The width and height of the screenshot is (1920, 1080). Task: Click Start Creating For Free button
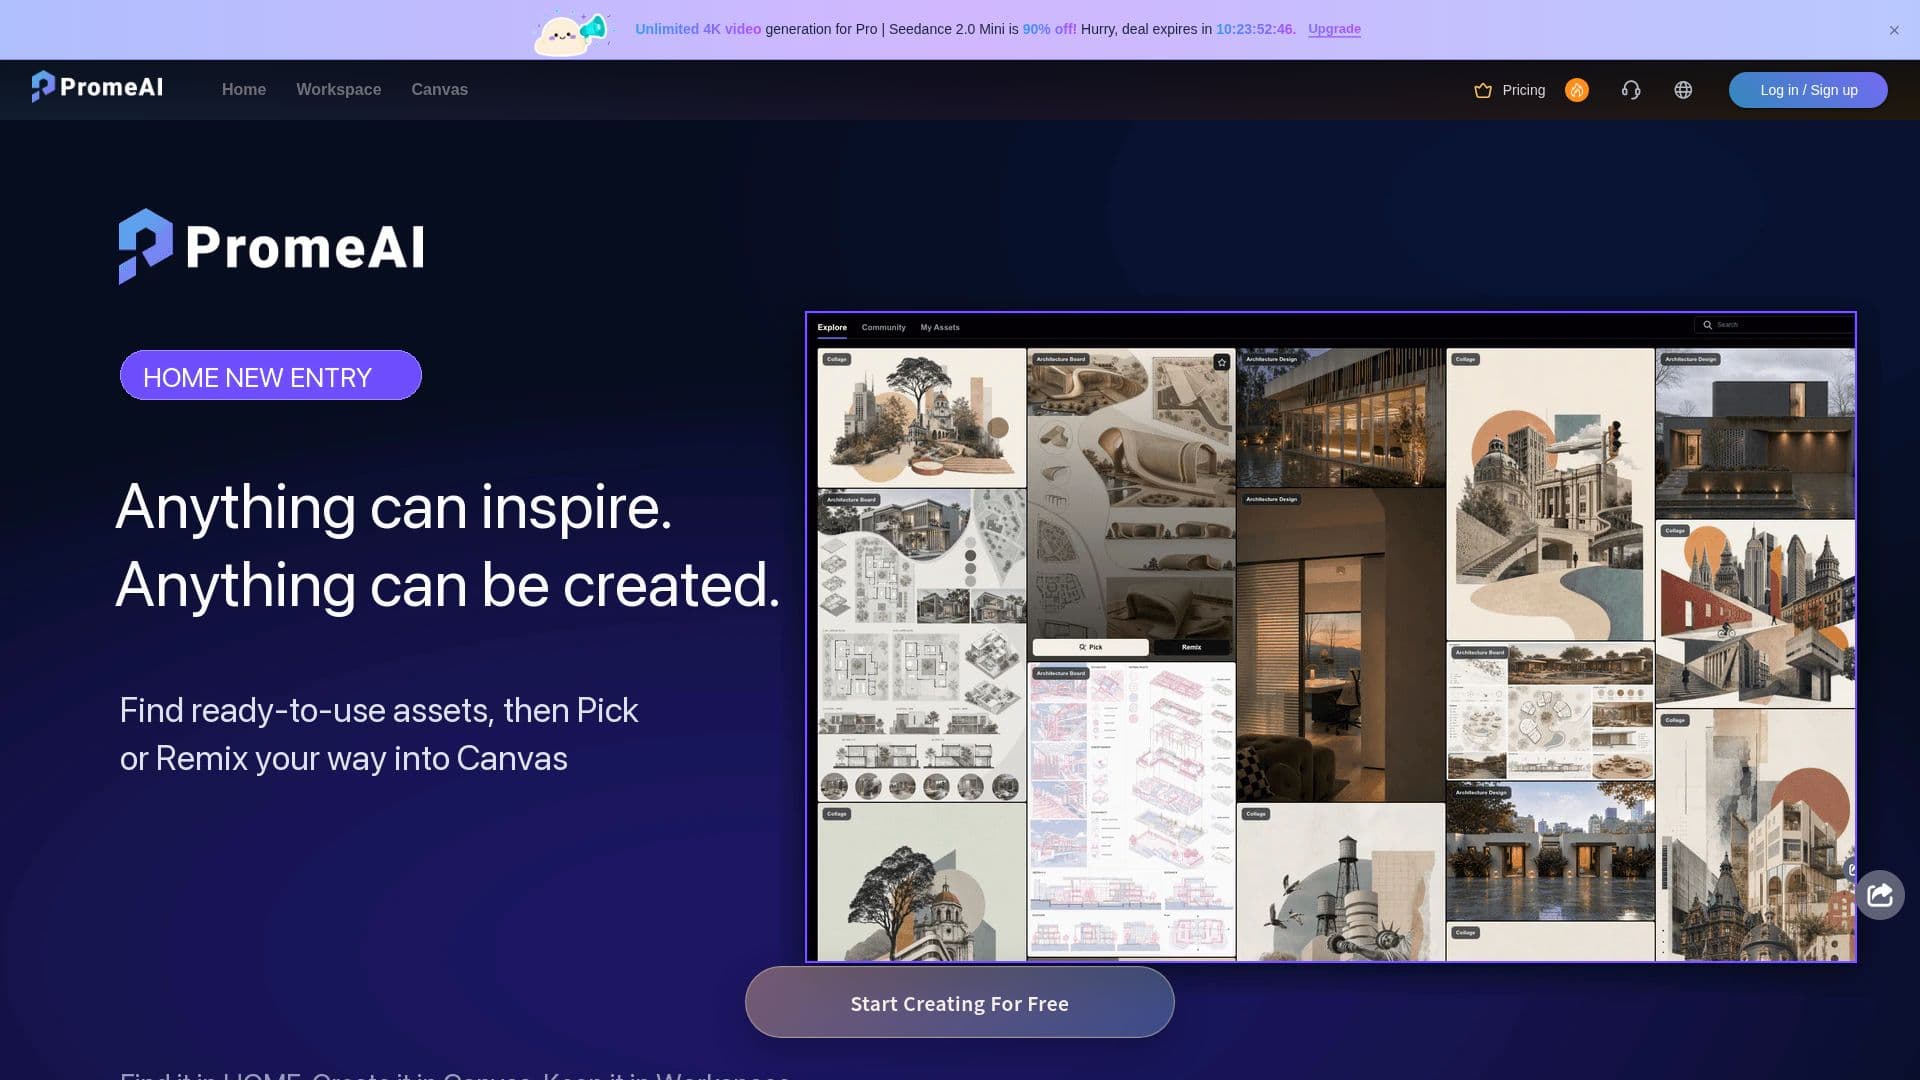point(960,1002)
